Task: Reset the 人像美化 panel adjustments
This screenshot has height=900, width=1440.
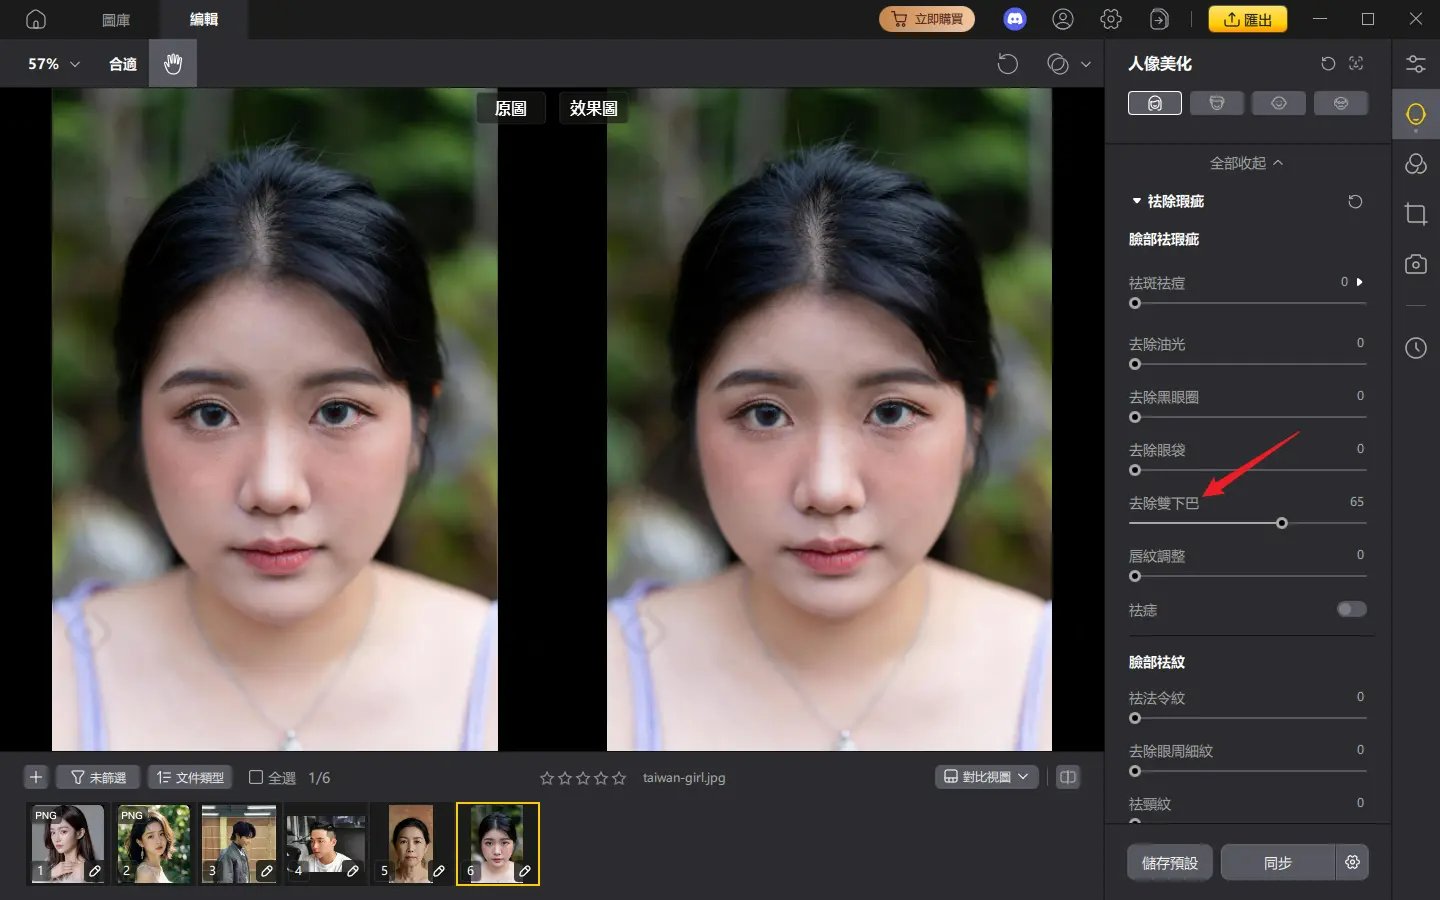Action: (1328, 63)
